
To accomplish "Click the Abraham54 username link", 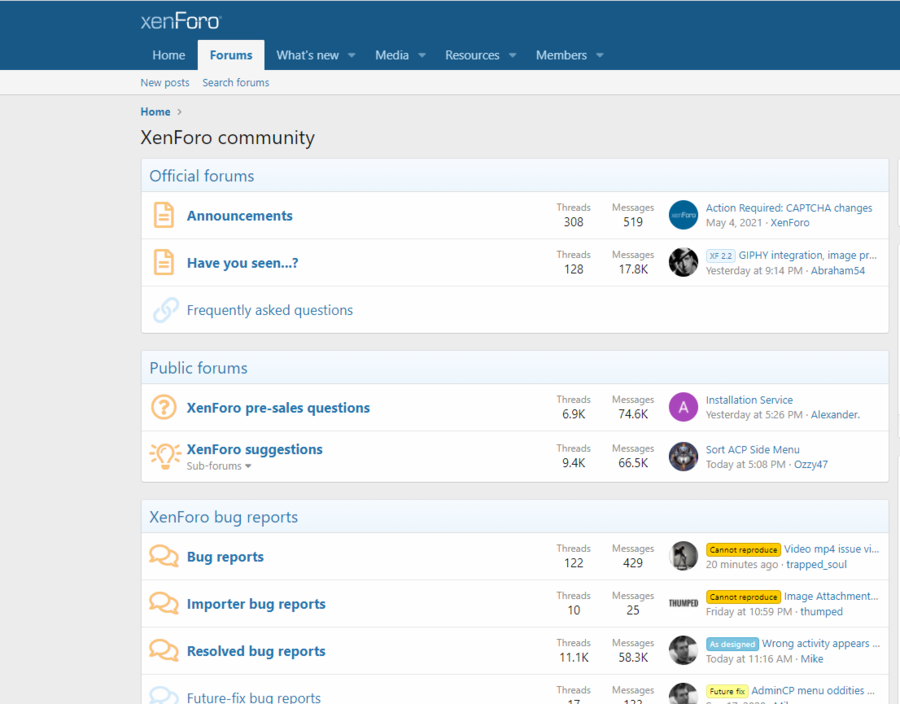I will tap(837, 270).
